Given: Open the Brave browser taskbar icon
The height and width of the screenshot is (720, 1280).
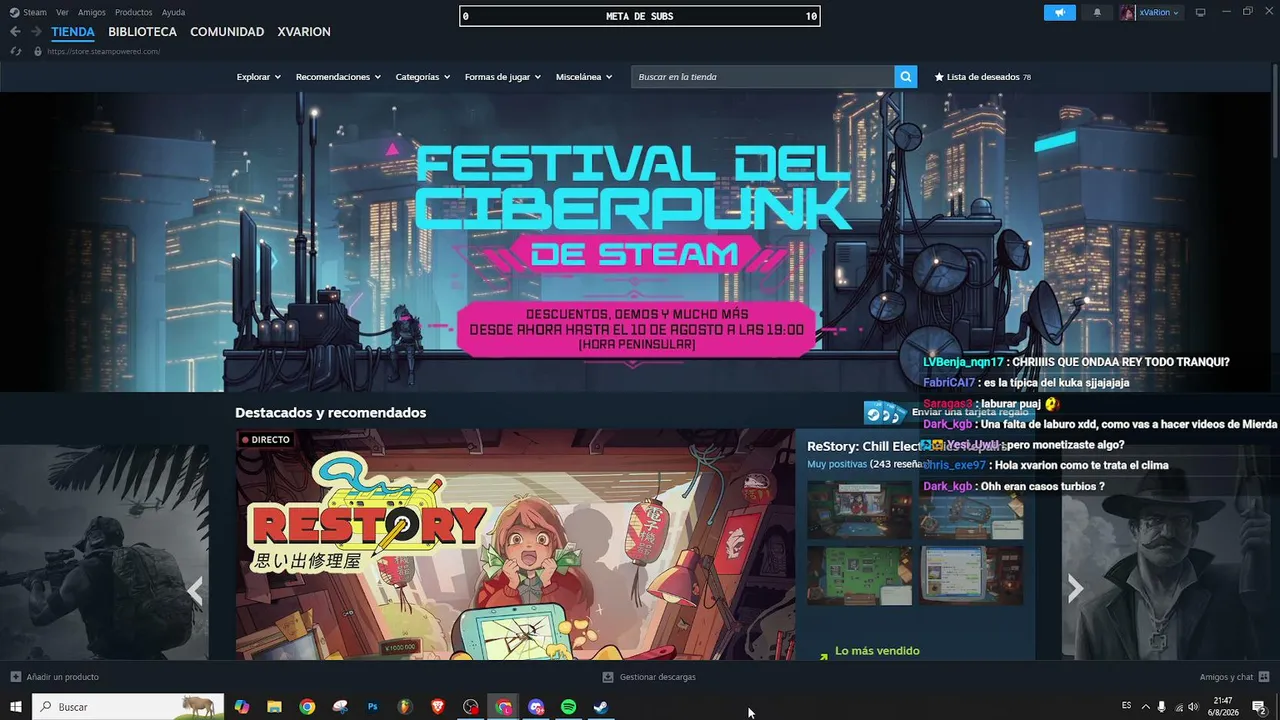Looking at the screenshot, I should (x=438, y=707).
